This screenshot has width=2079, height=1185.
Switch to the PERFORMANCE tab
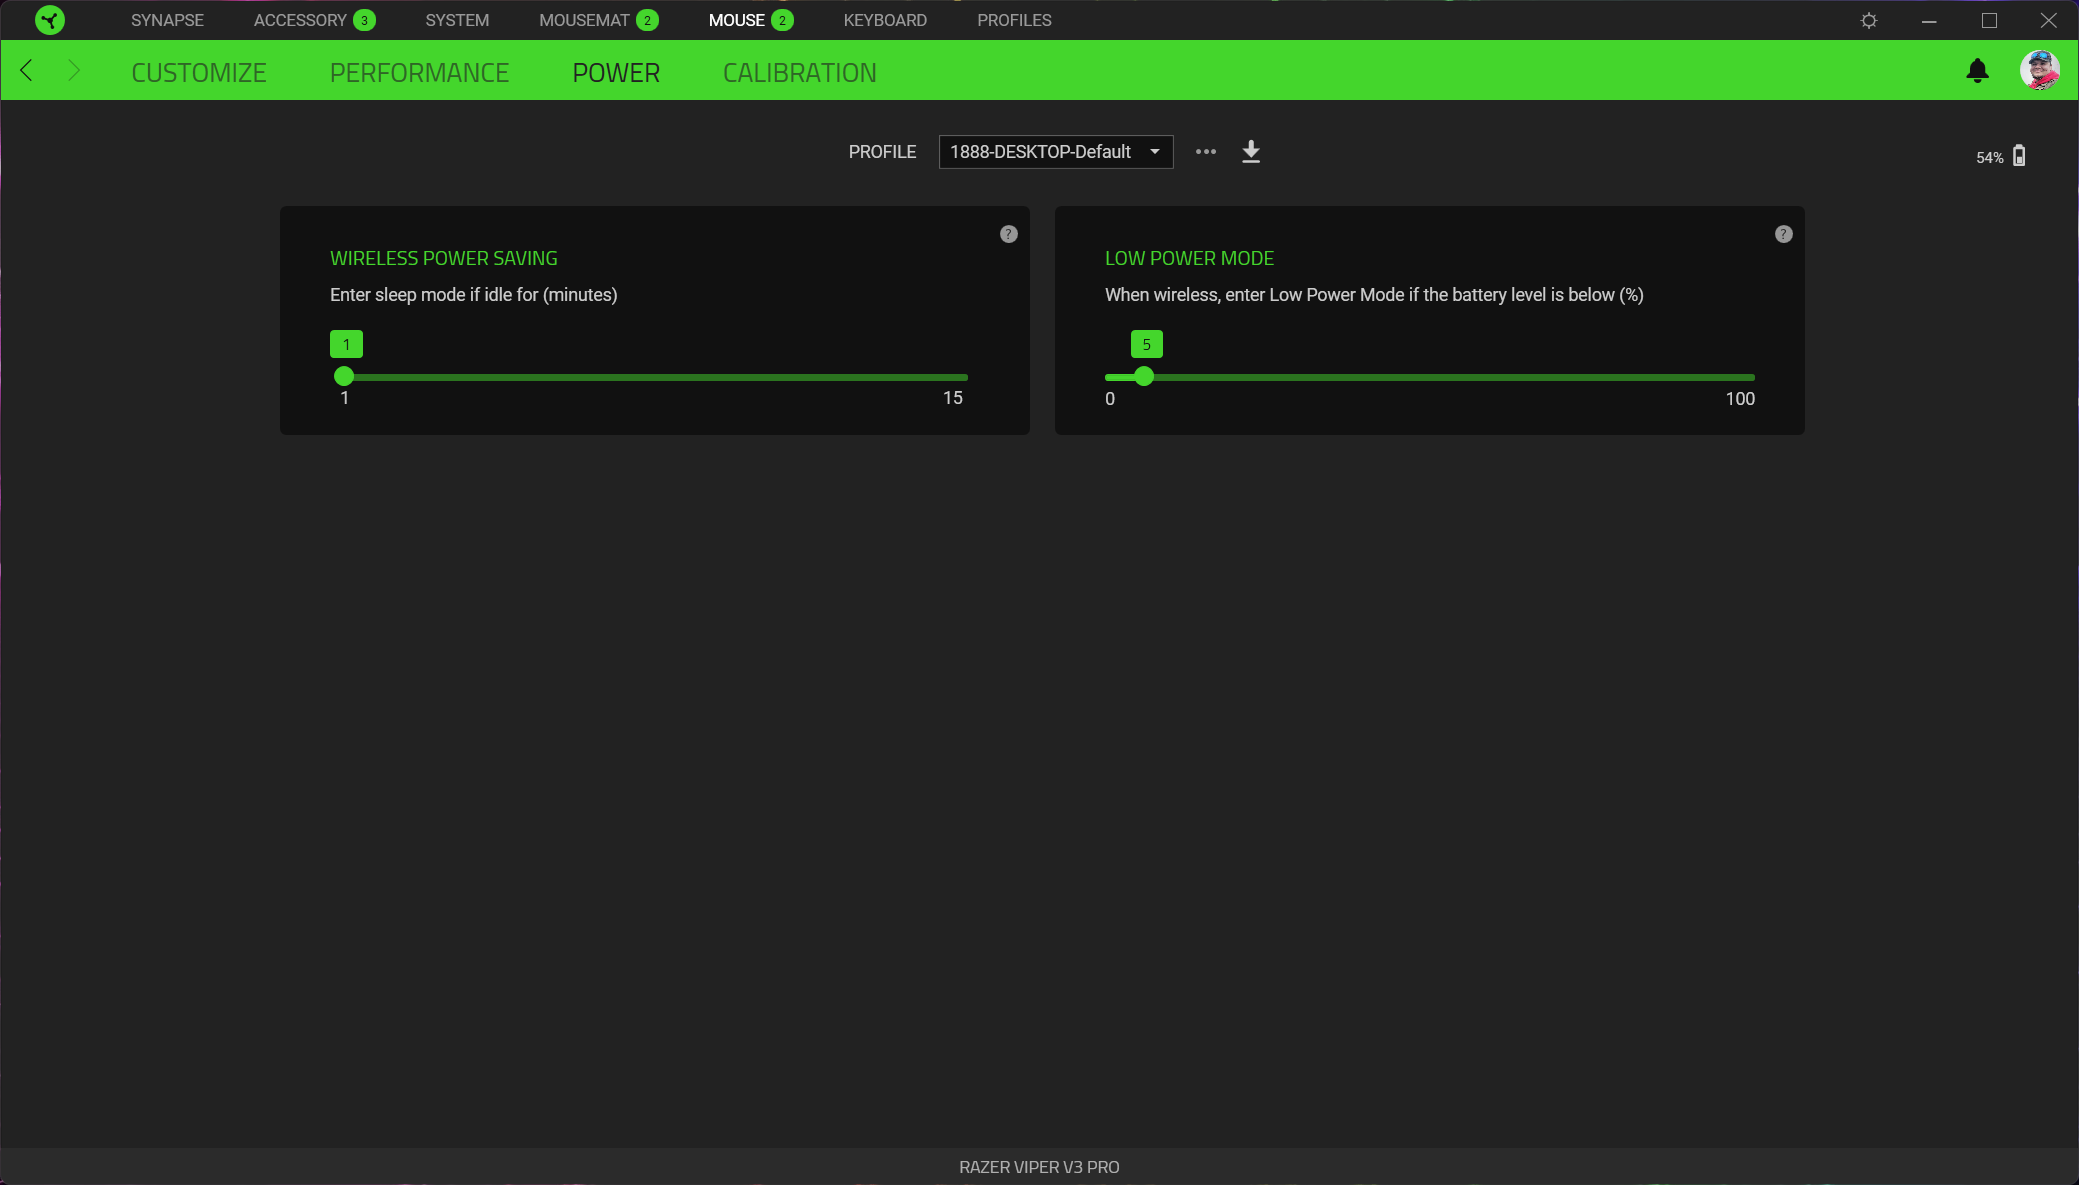pyautogui.click(x=419, y=73)
